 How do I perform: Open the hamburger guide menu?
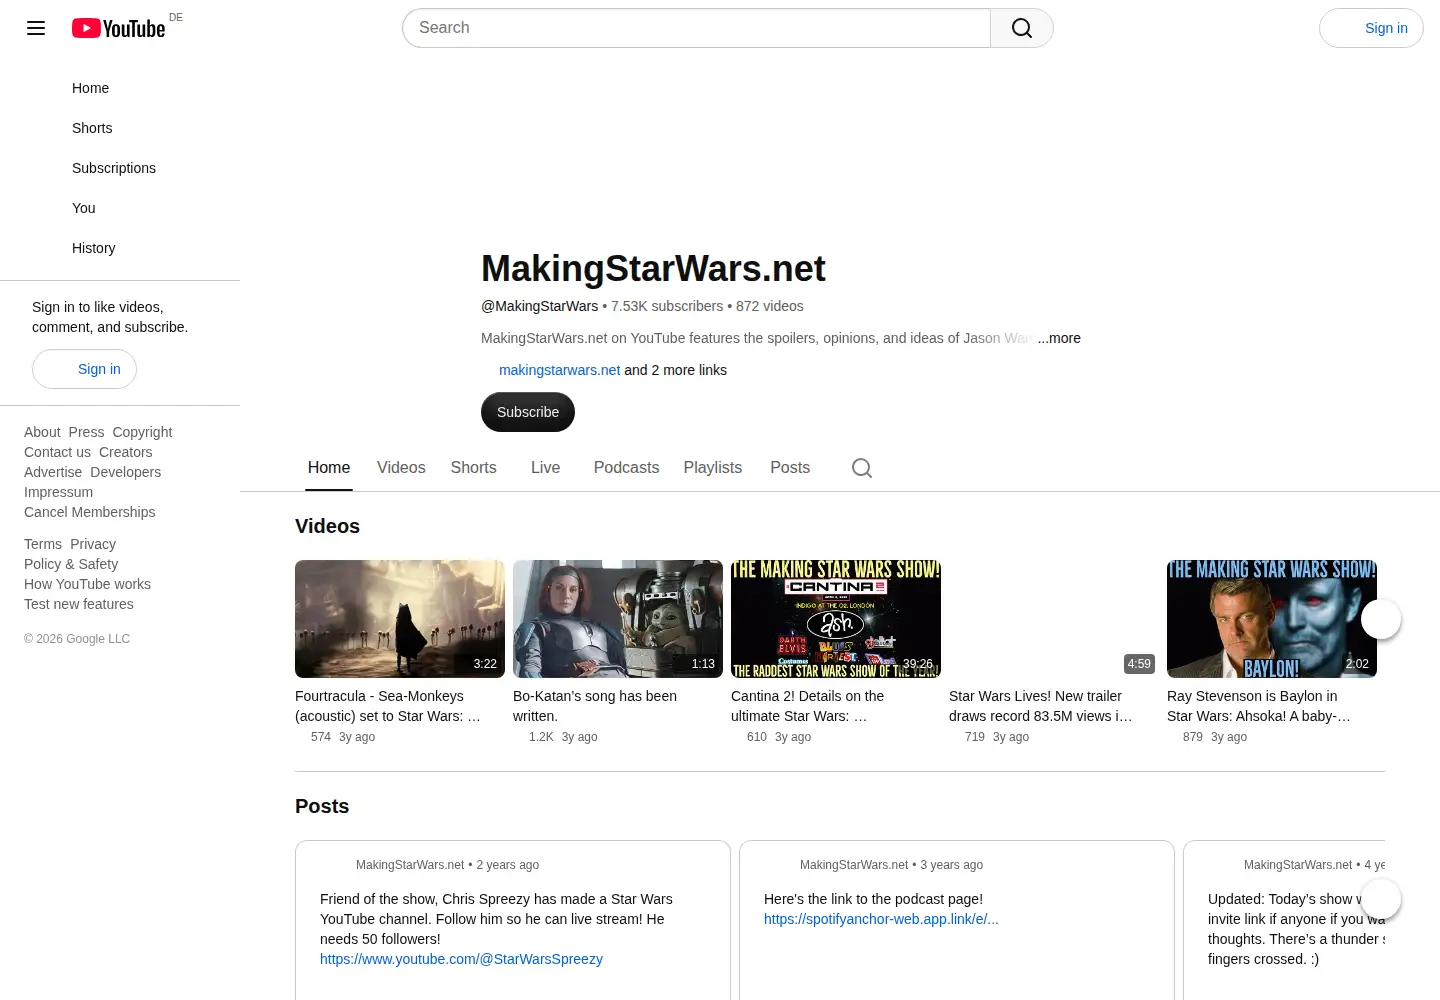click(x=36, y=28)
